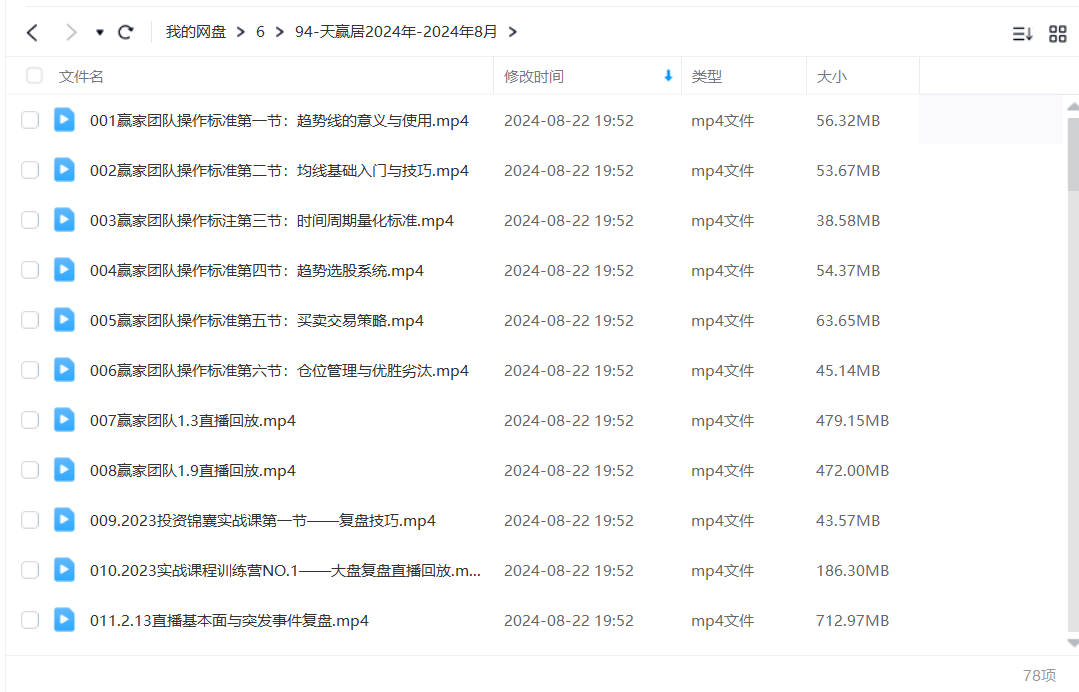The height and width of the screenshot is (692, 1079).
Task: Click video icon of 009 复盘技巧
Action: tap(64, 519)
